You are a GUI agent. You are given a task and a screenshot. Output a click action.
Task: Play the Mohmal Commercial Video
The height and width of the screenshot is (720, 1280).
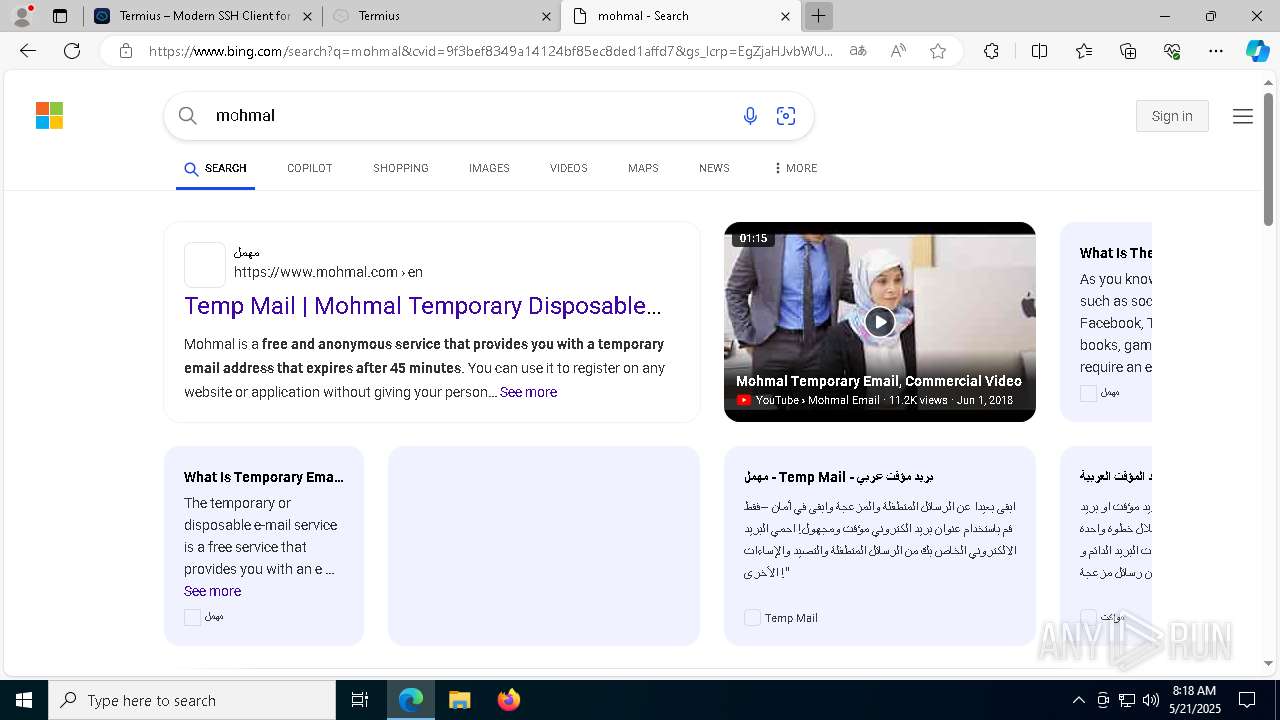880,321
